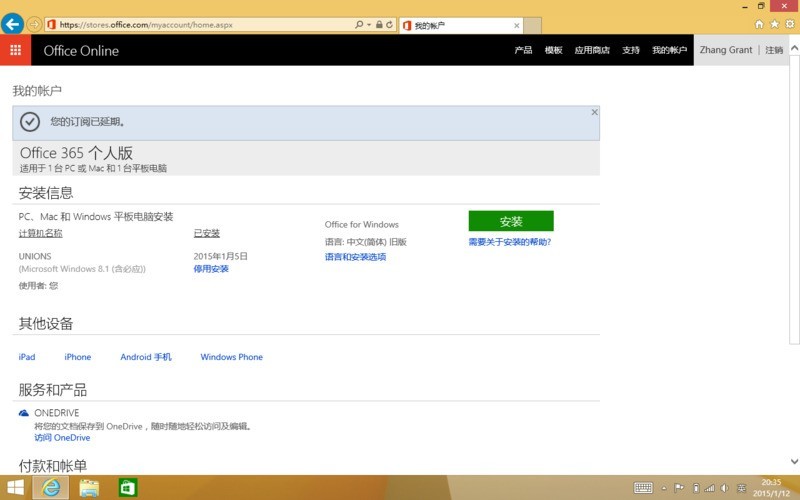The width and height of the screenshot is (800, 500).
Task: Dismiss the subscription renewed notification banner
Action: pos(594,112)
